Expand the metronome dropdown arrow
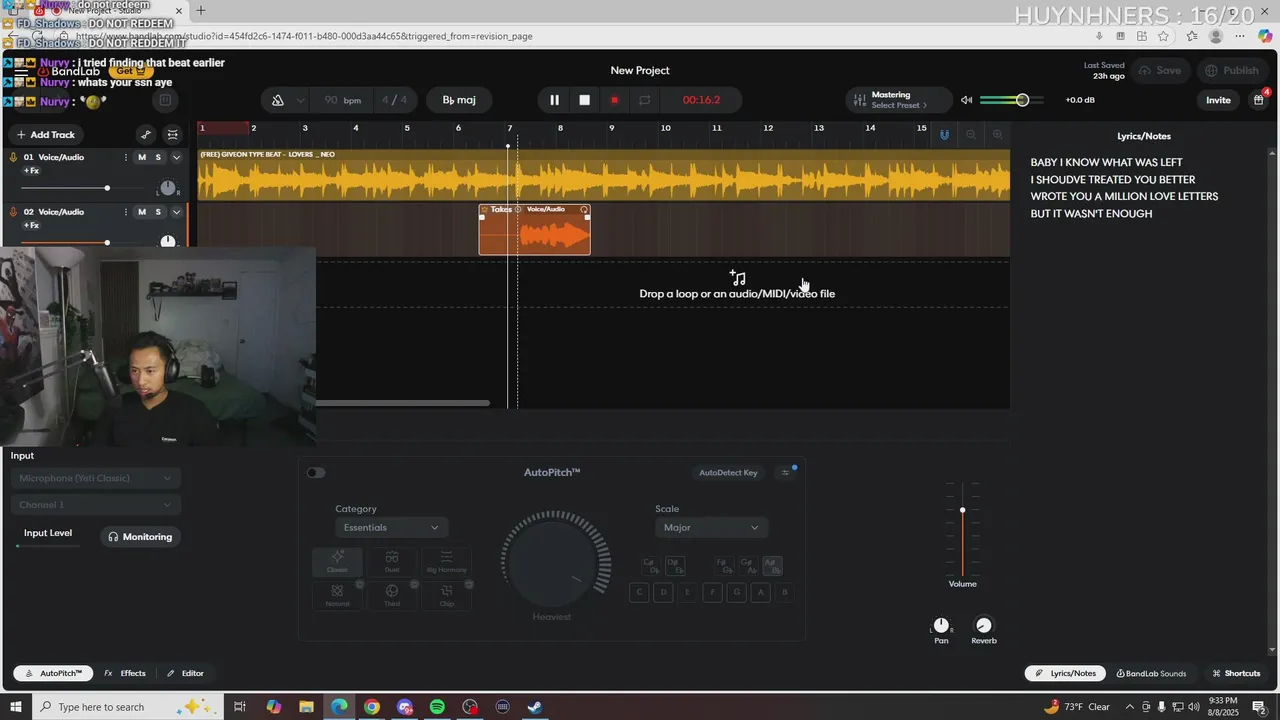The image size is (1280, 720). (x=300, y=100)
